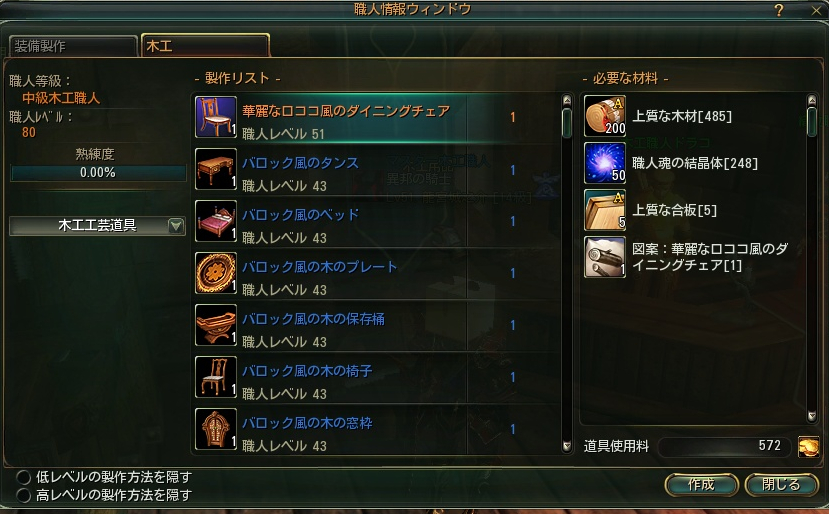Click the dining chair blueprint scroll icon
This screenshot has height=514, width=829.
point(605,257)
